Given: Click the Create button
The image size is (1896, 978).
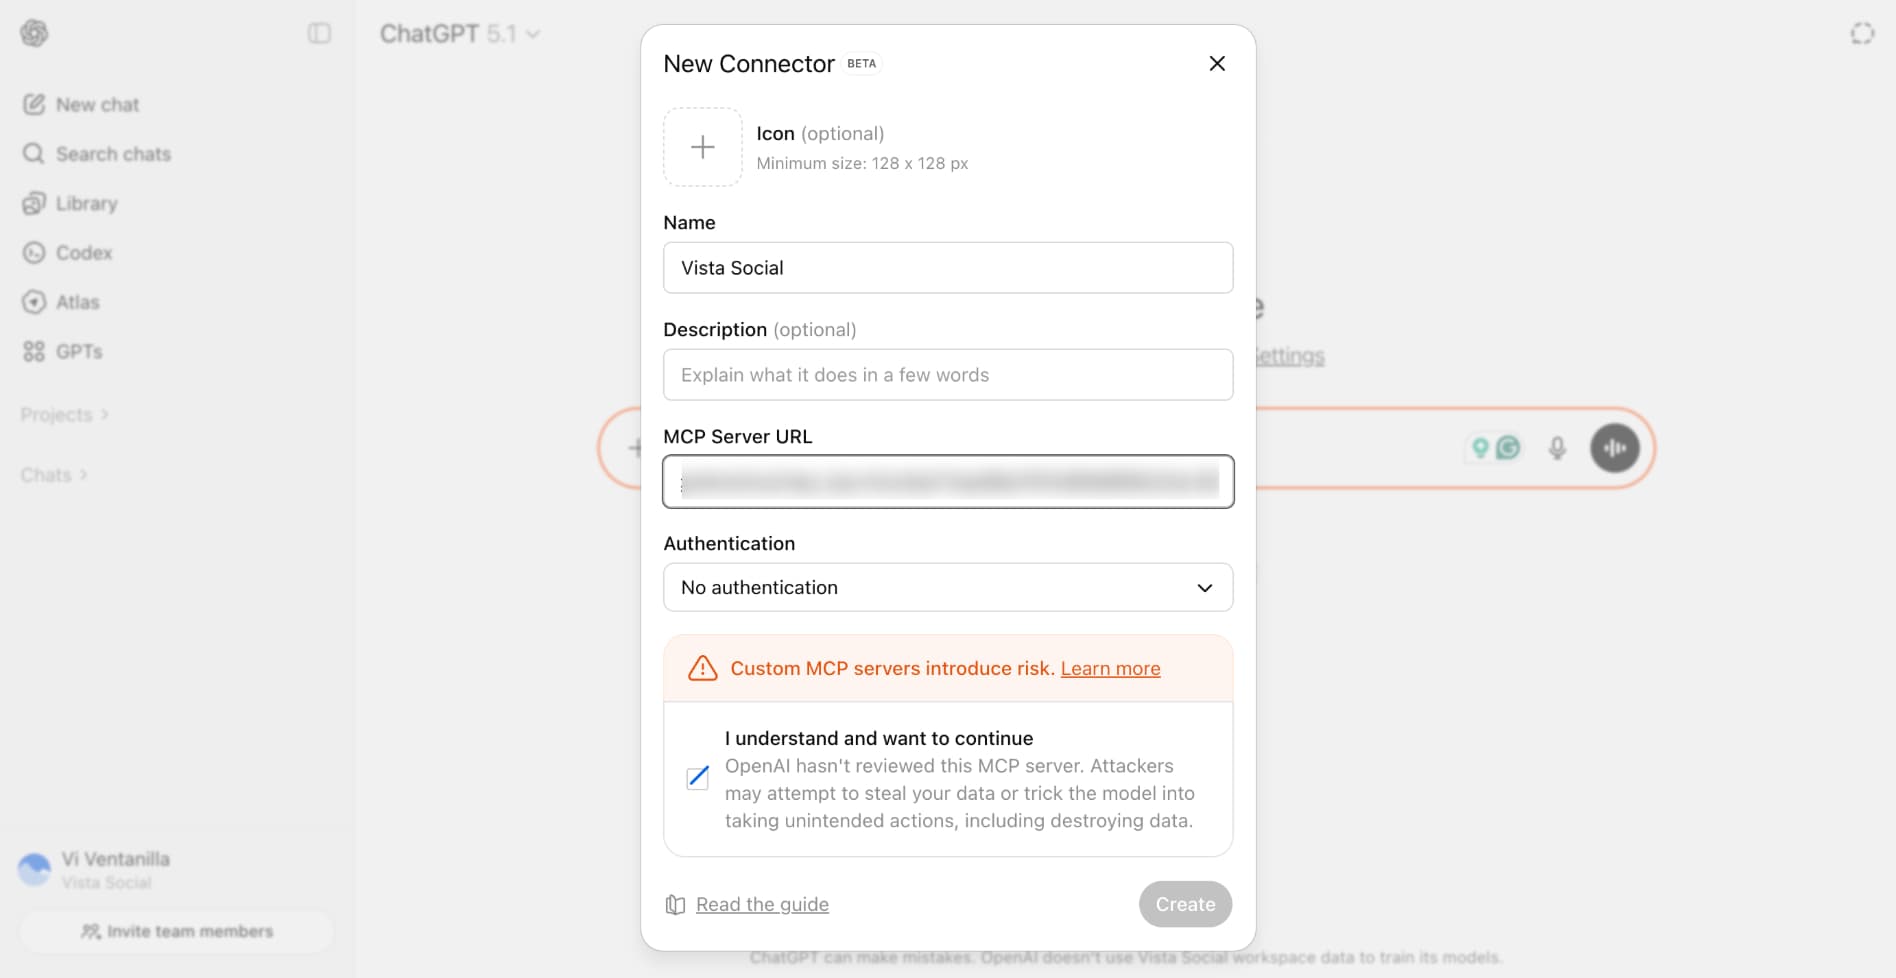Looking at the screenshot, I should coord(1185,903).
